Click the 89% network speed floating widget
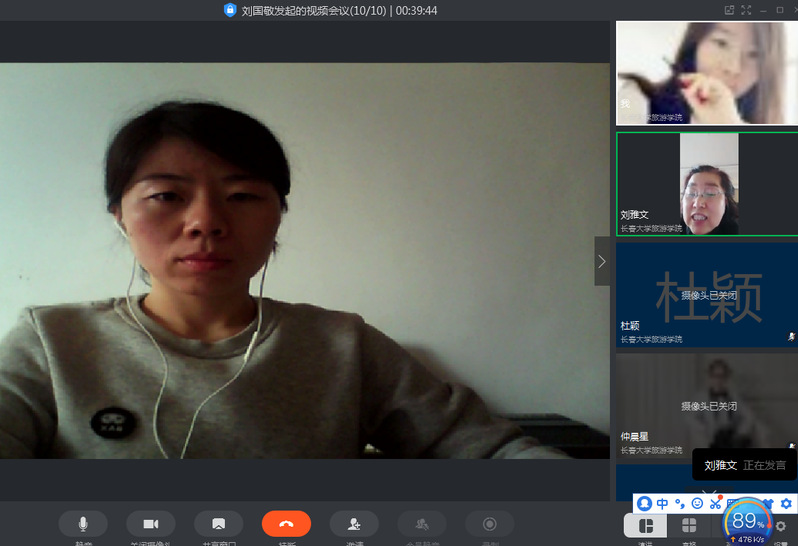The image size is (798, 546). coord(748,523)
